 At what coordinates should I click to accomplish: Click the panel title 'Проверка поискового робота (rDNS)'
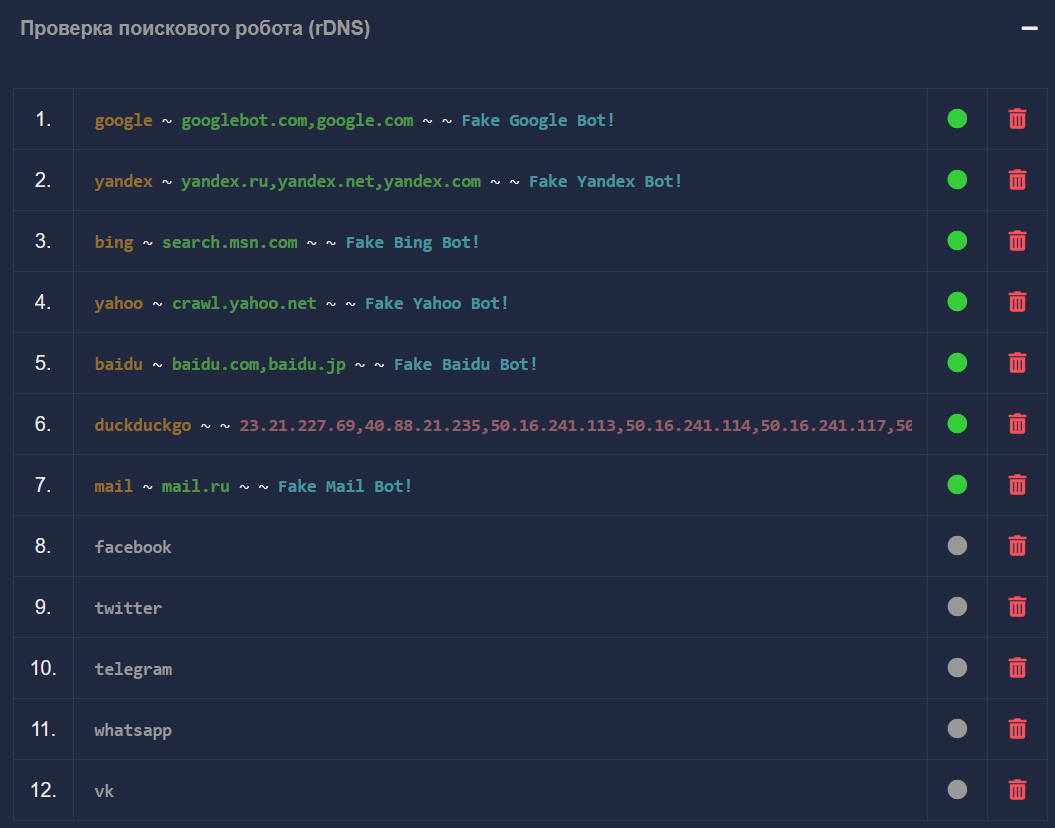pos(195,28)
